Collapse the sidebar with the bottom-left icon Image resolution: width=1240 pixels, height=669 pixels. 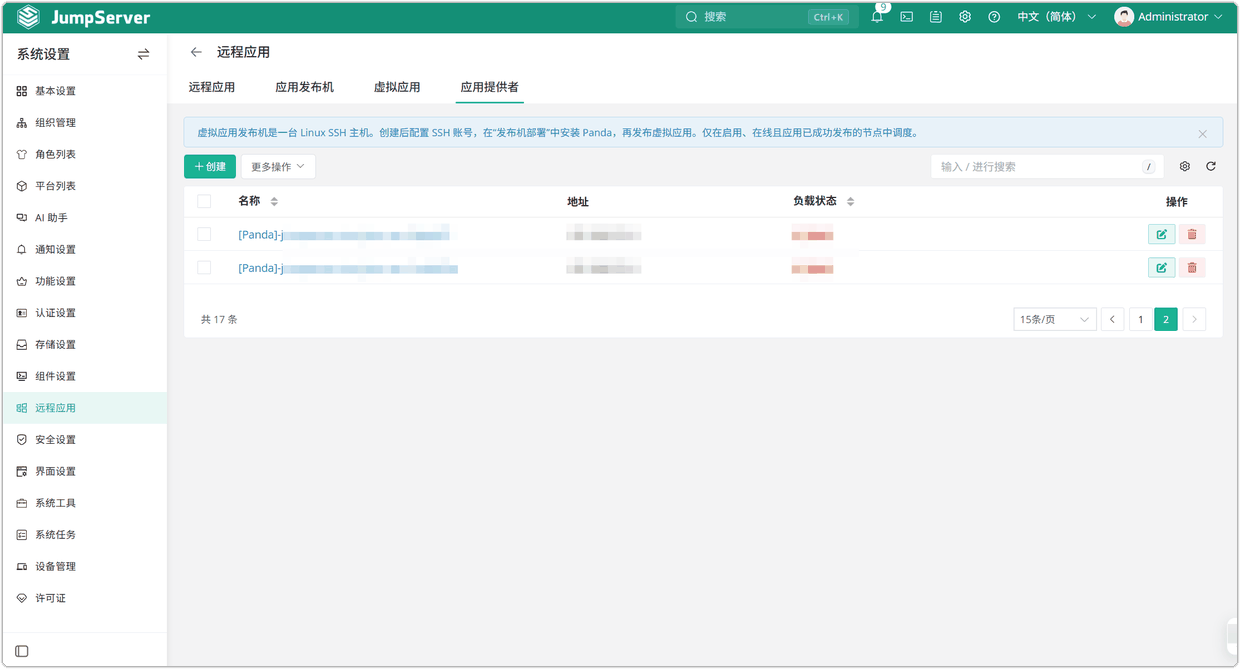22,651
